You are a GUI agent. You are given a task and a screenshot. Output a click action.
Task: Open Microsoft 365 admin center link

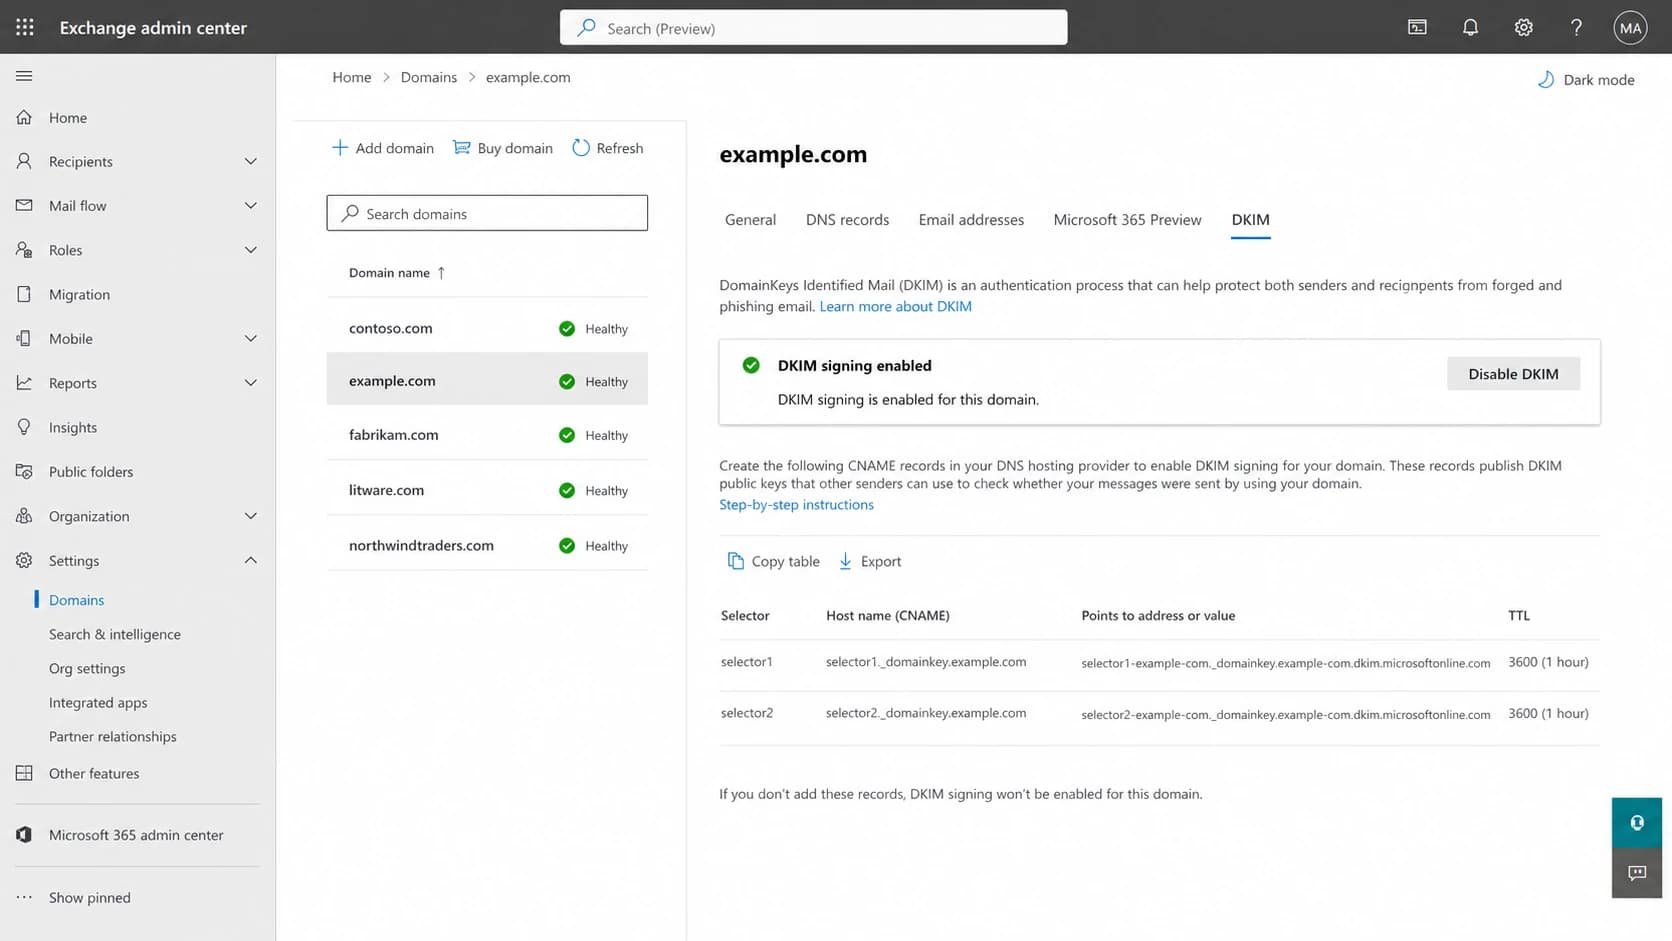[136, 835]
